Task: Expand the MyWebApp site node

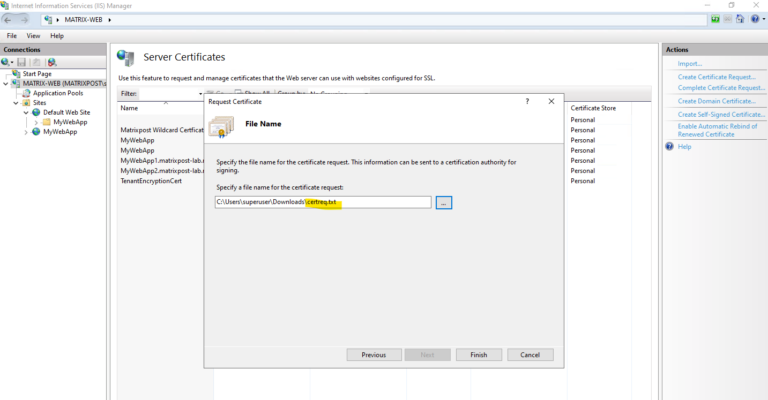Action: point(26,132)
